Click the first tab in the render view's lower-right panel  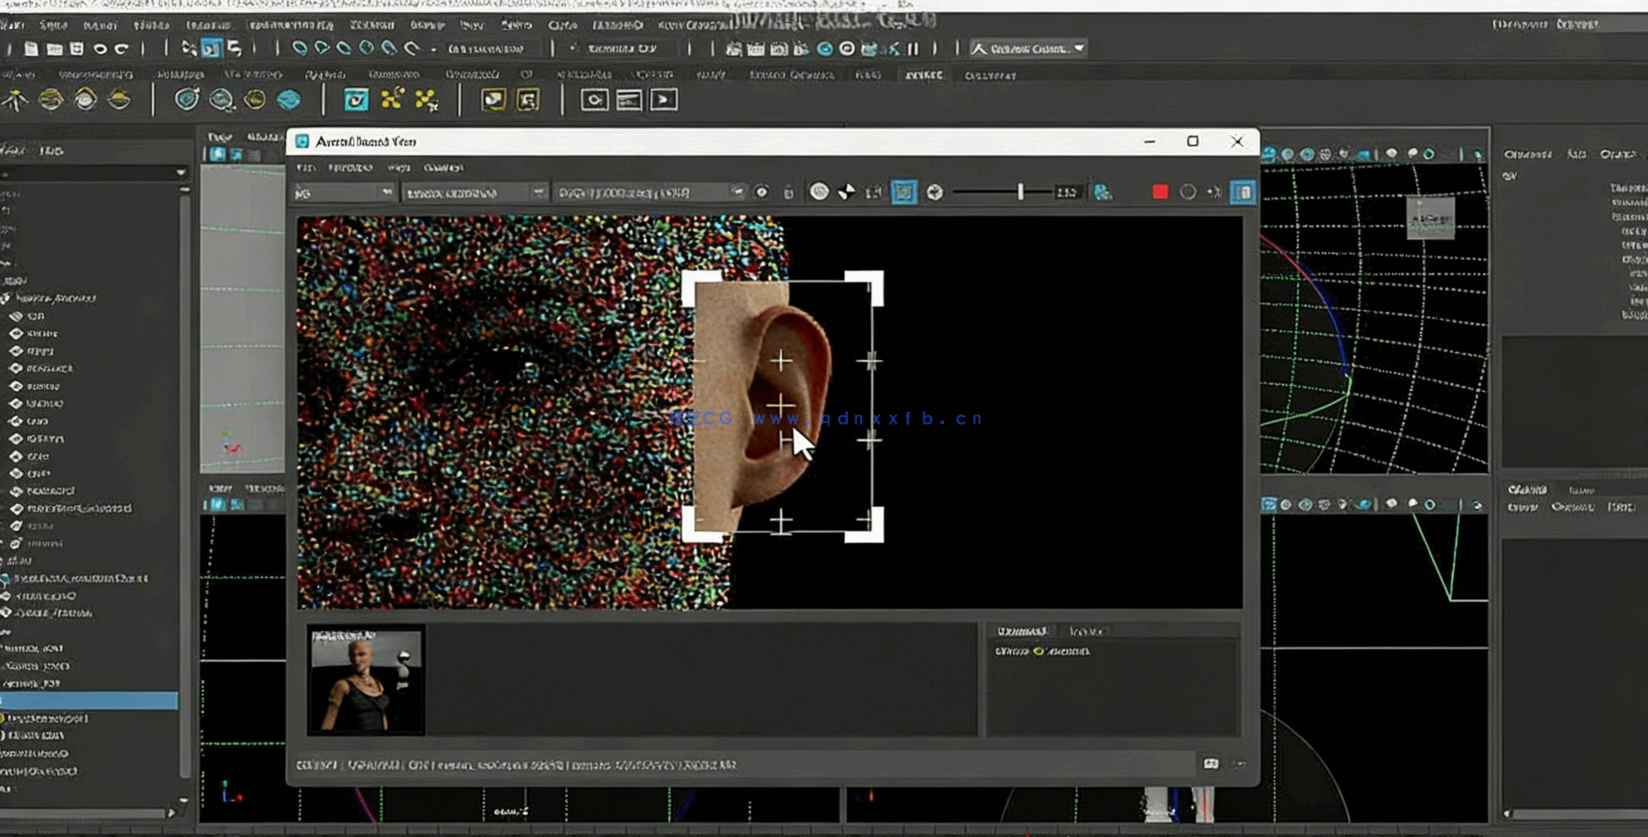point(1021,631)
